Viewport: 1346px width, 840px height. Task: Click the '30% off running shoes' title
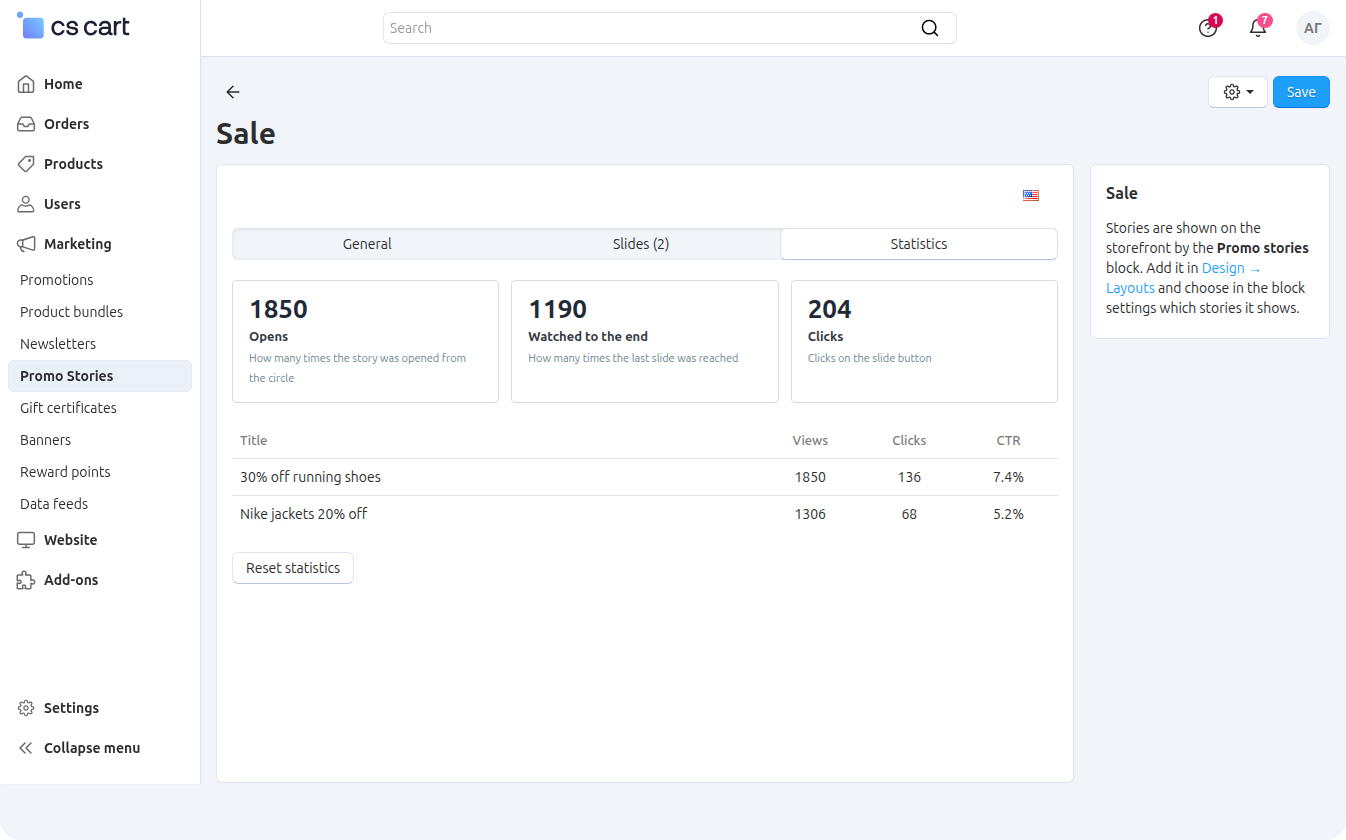click(x=310, y=477)
